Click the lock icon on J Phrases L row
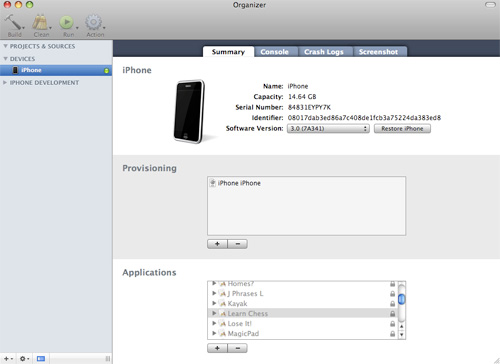This screenshot has height=364, width=500. (393, 294)
